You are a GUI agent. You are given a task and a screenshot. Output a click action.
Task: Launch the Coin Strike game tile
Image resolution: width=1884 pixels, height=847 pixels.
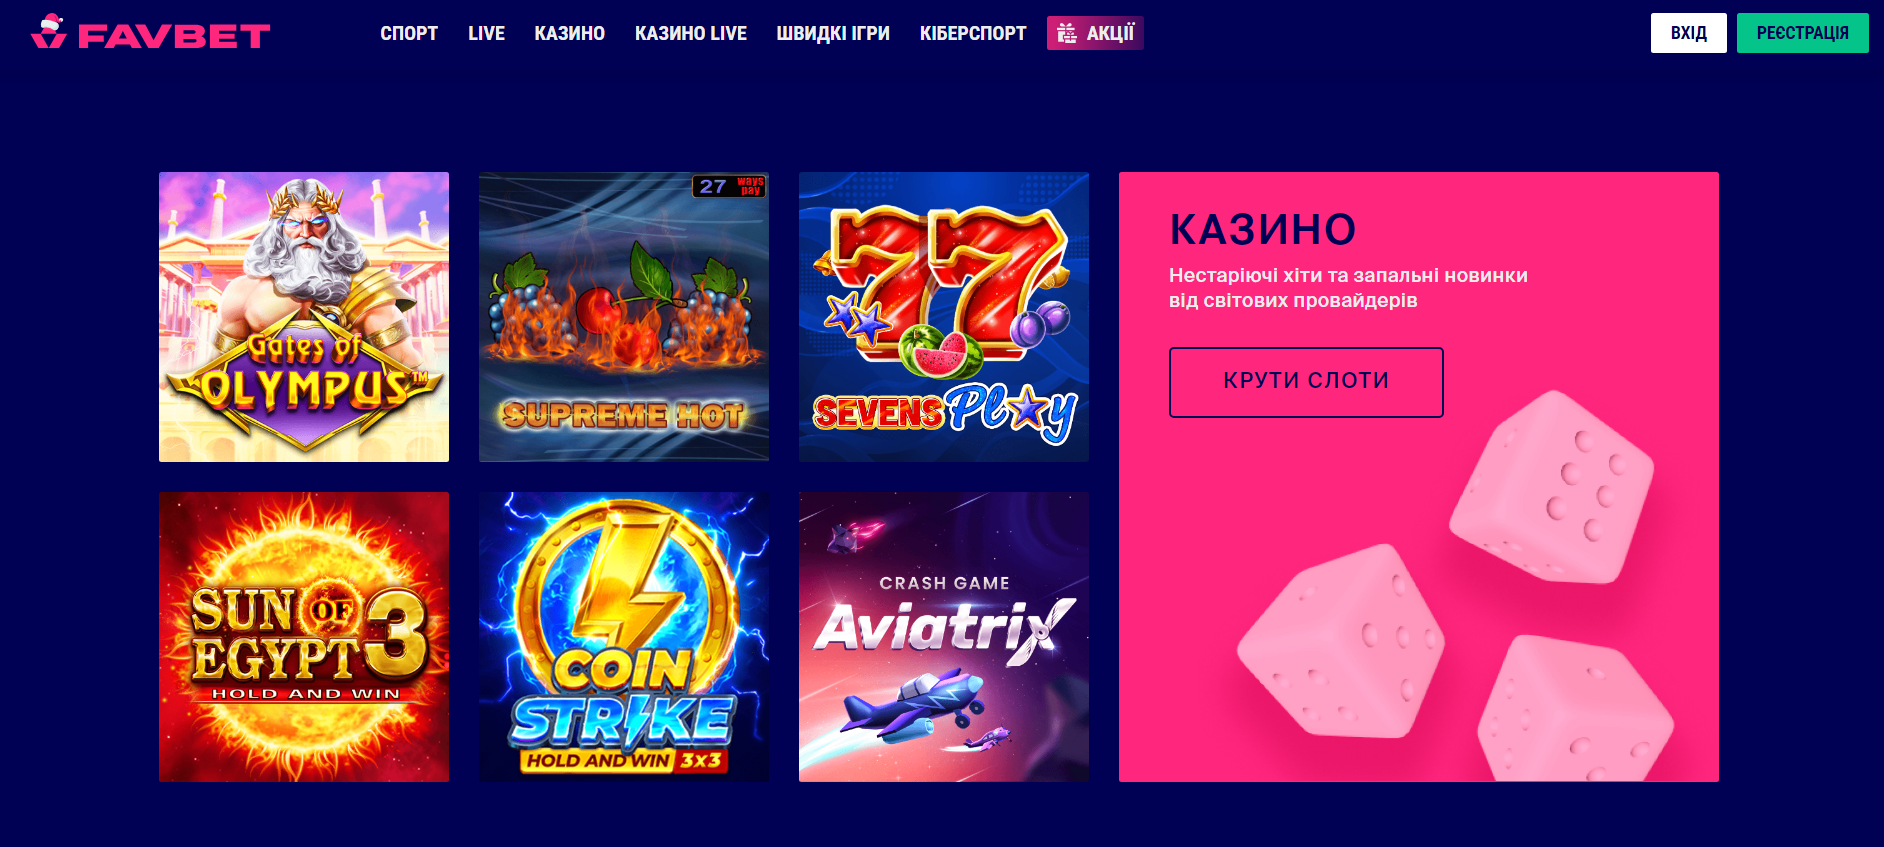(624, 637)
